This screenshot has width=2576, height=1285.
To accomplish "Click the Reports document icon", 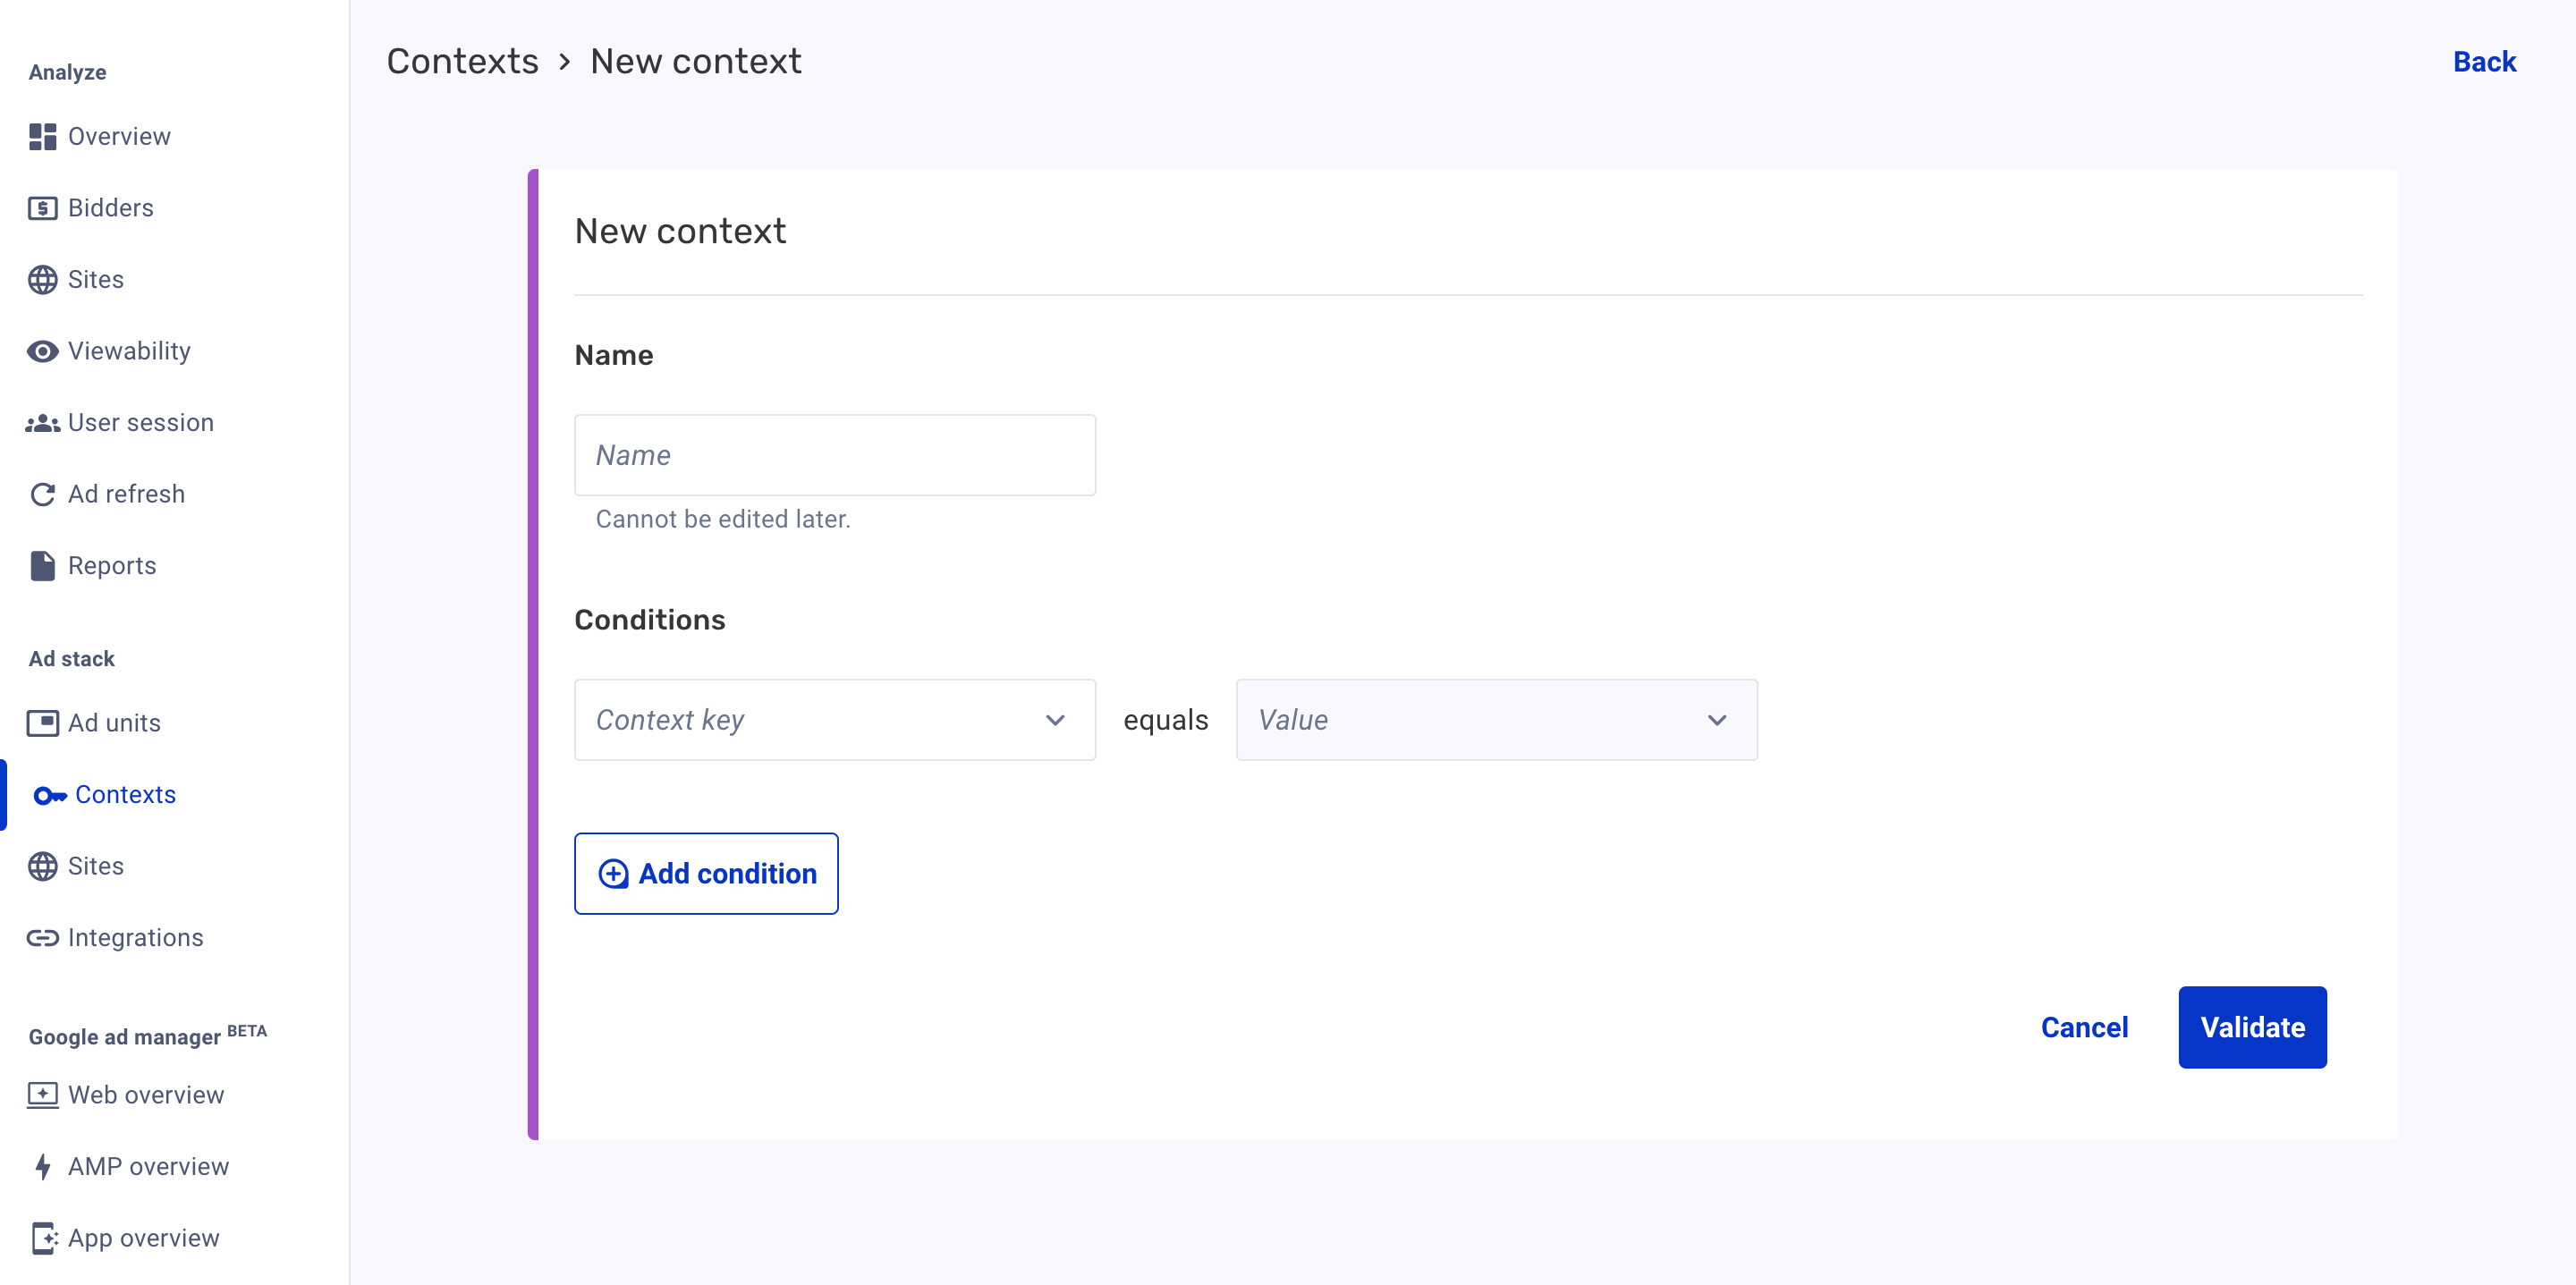I will pyautogui.click(x=42, y=566).
